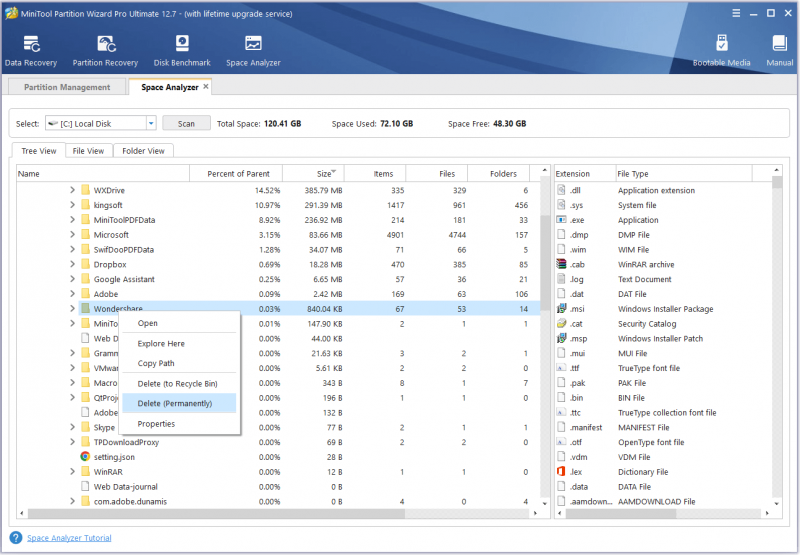This screenshot has height=555, width=800.
Task: Click the Space Analyzer toolbar icon
Action: (x=253, y=51)
